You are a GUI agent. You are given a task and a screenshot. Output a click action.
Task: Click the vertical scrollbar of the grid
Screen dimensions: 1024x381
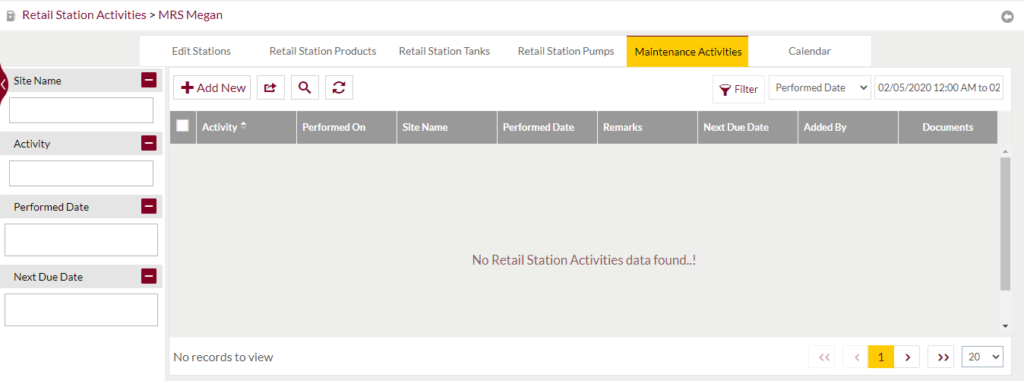point(1004,222)
